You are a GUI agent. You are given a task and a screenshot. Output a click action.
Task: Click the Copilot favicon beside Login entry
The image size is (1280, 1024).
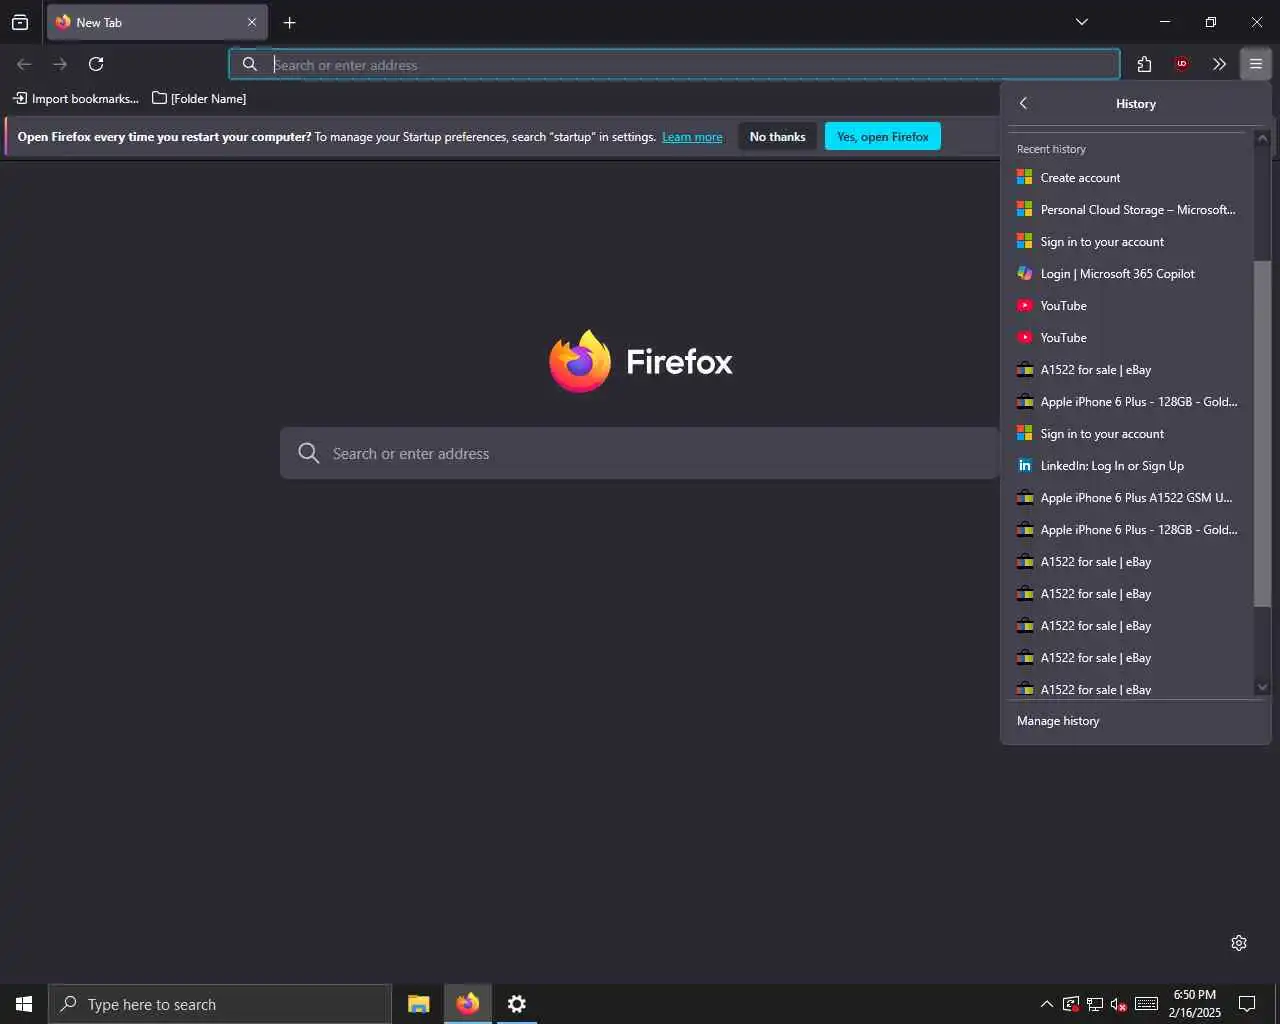pos(1024,273)
